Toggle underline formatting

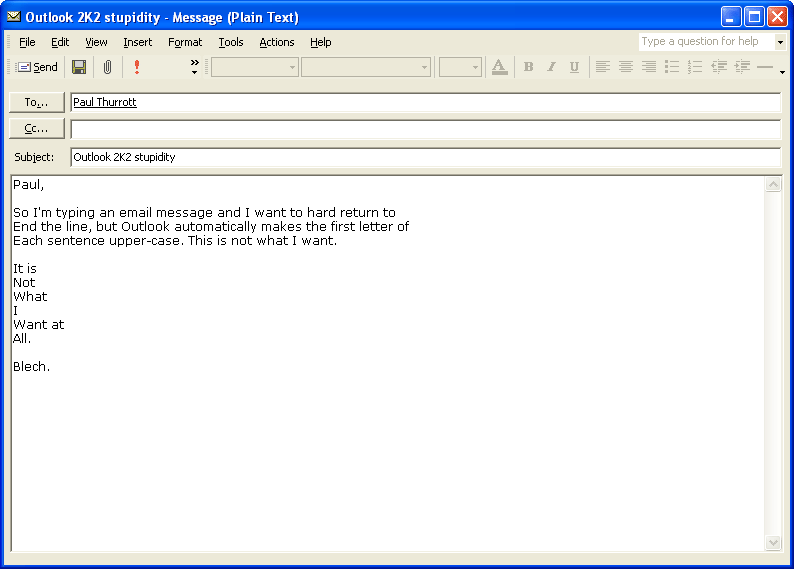574,67
